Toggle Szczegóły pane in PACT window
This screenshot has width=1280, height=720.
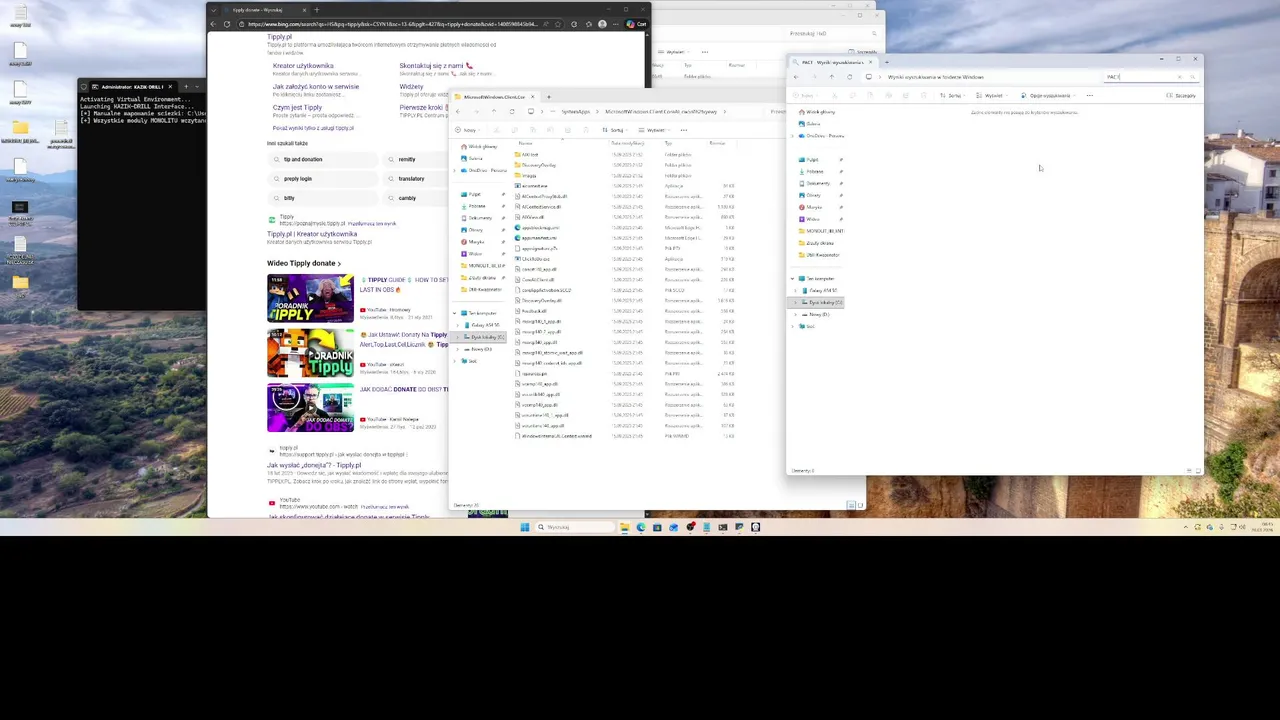pyautogui.click(x=1181, y=95)
